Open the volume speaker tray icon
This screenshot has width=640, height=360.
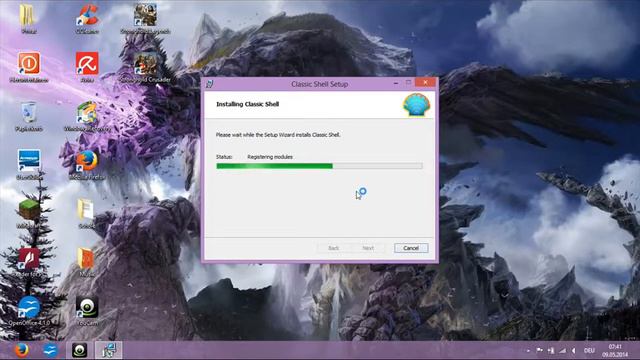tap(574, 350)
